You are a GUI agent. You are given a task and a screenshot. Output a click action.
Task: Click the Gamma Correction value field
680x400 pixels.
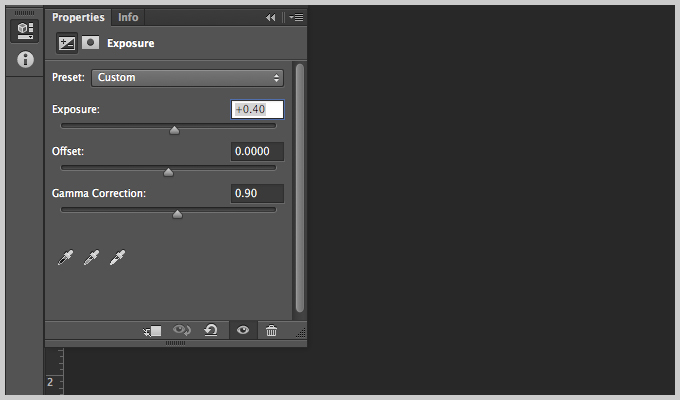click(x=258, y=193)
